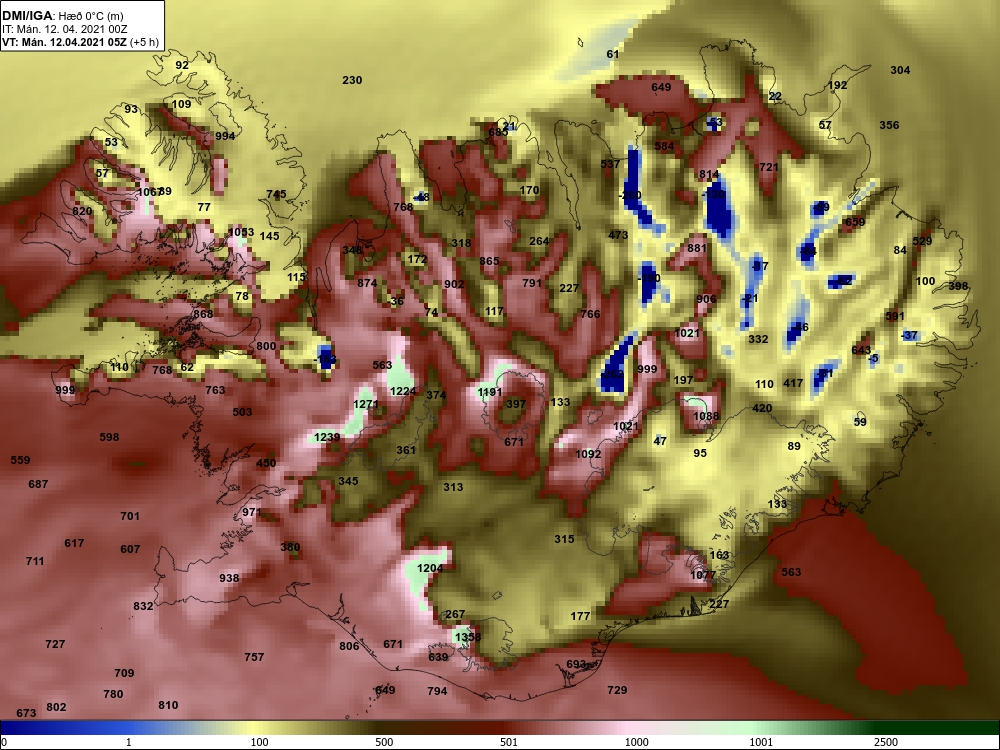Click the map value 529 near the east coast

[x=922, y=241]
